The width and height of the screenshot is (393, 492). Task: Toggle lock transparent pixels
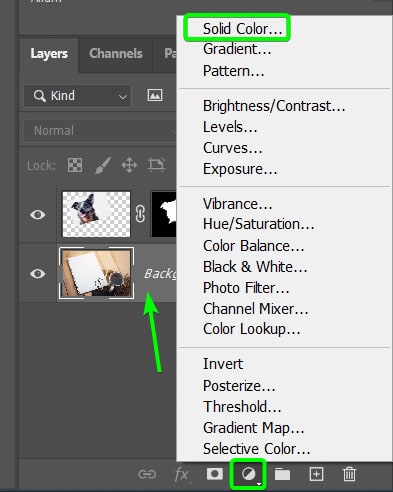click(75, 165)
